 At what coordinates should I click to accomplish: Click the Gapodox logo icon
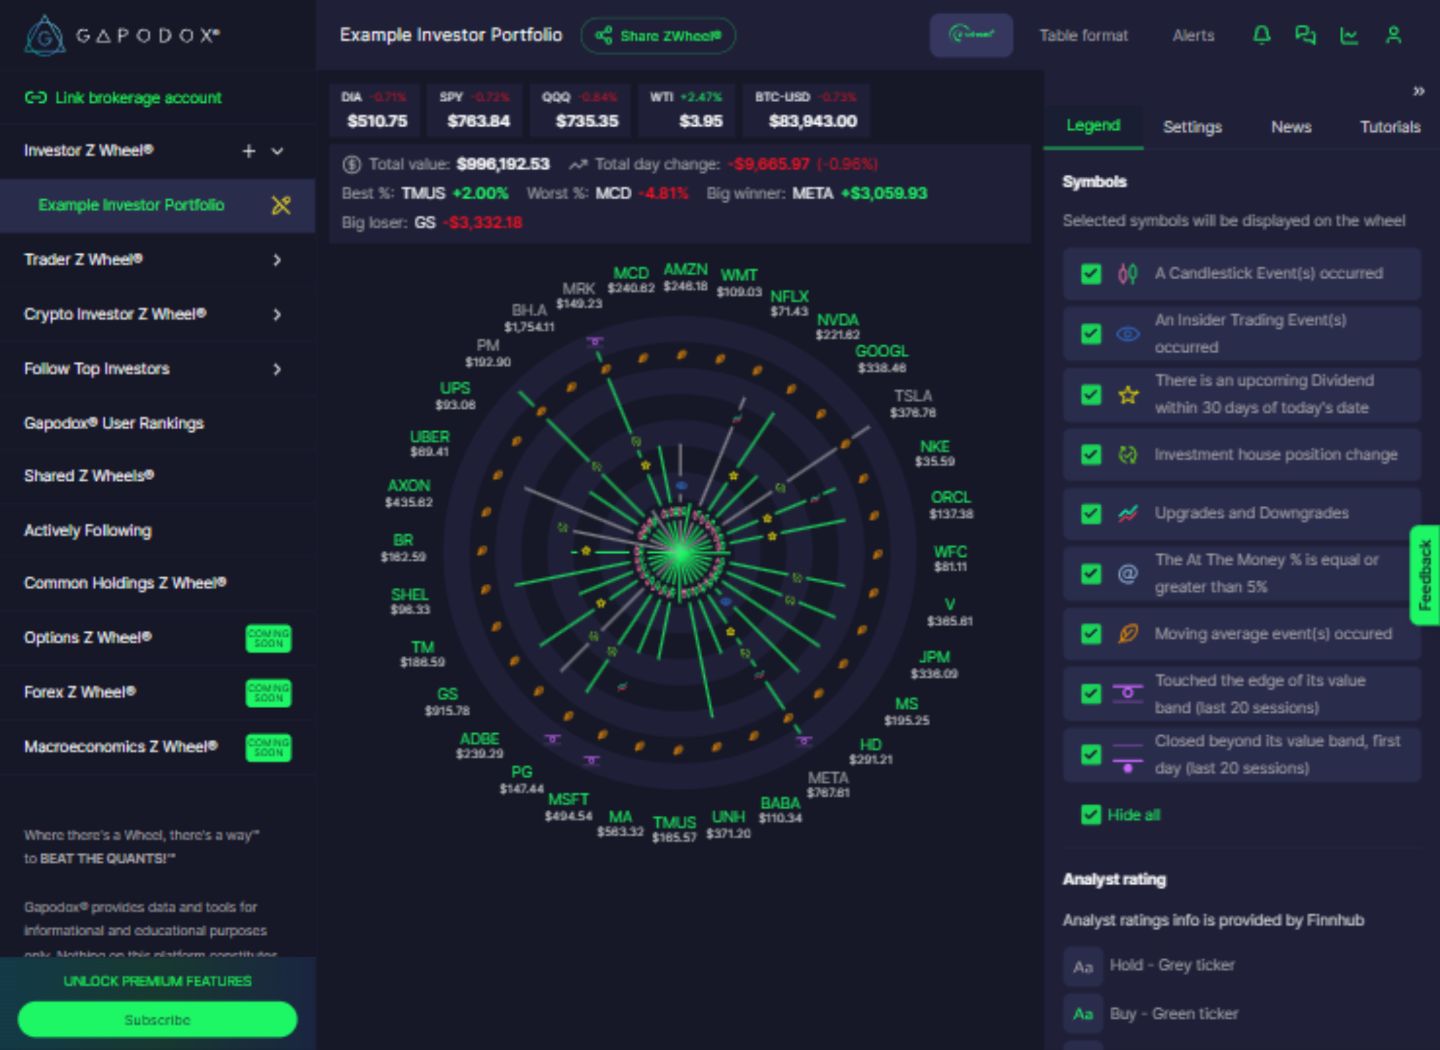pos(44,35)
